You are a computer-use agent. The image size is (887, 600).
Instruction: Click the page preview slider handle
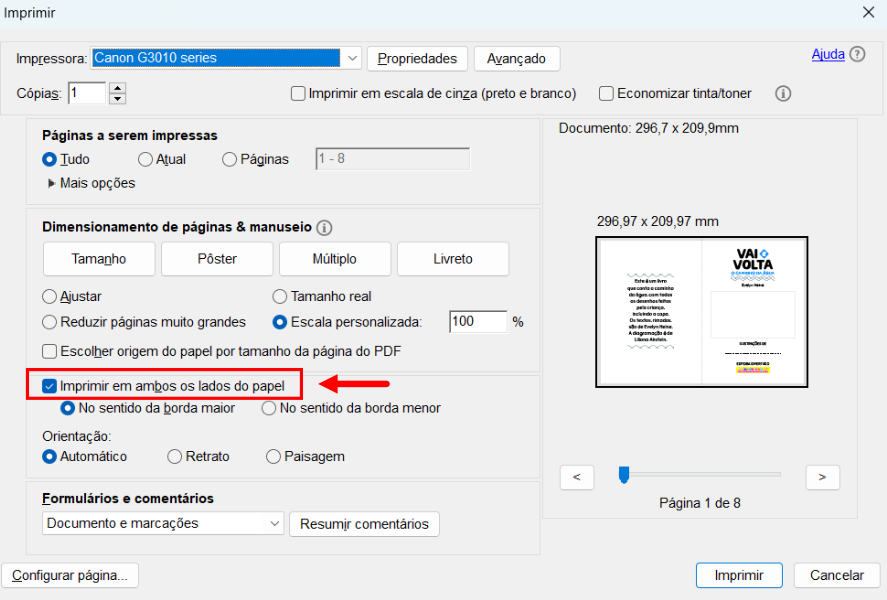pos(624,475)
